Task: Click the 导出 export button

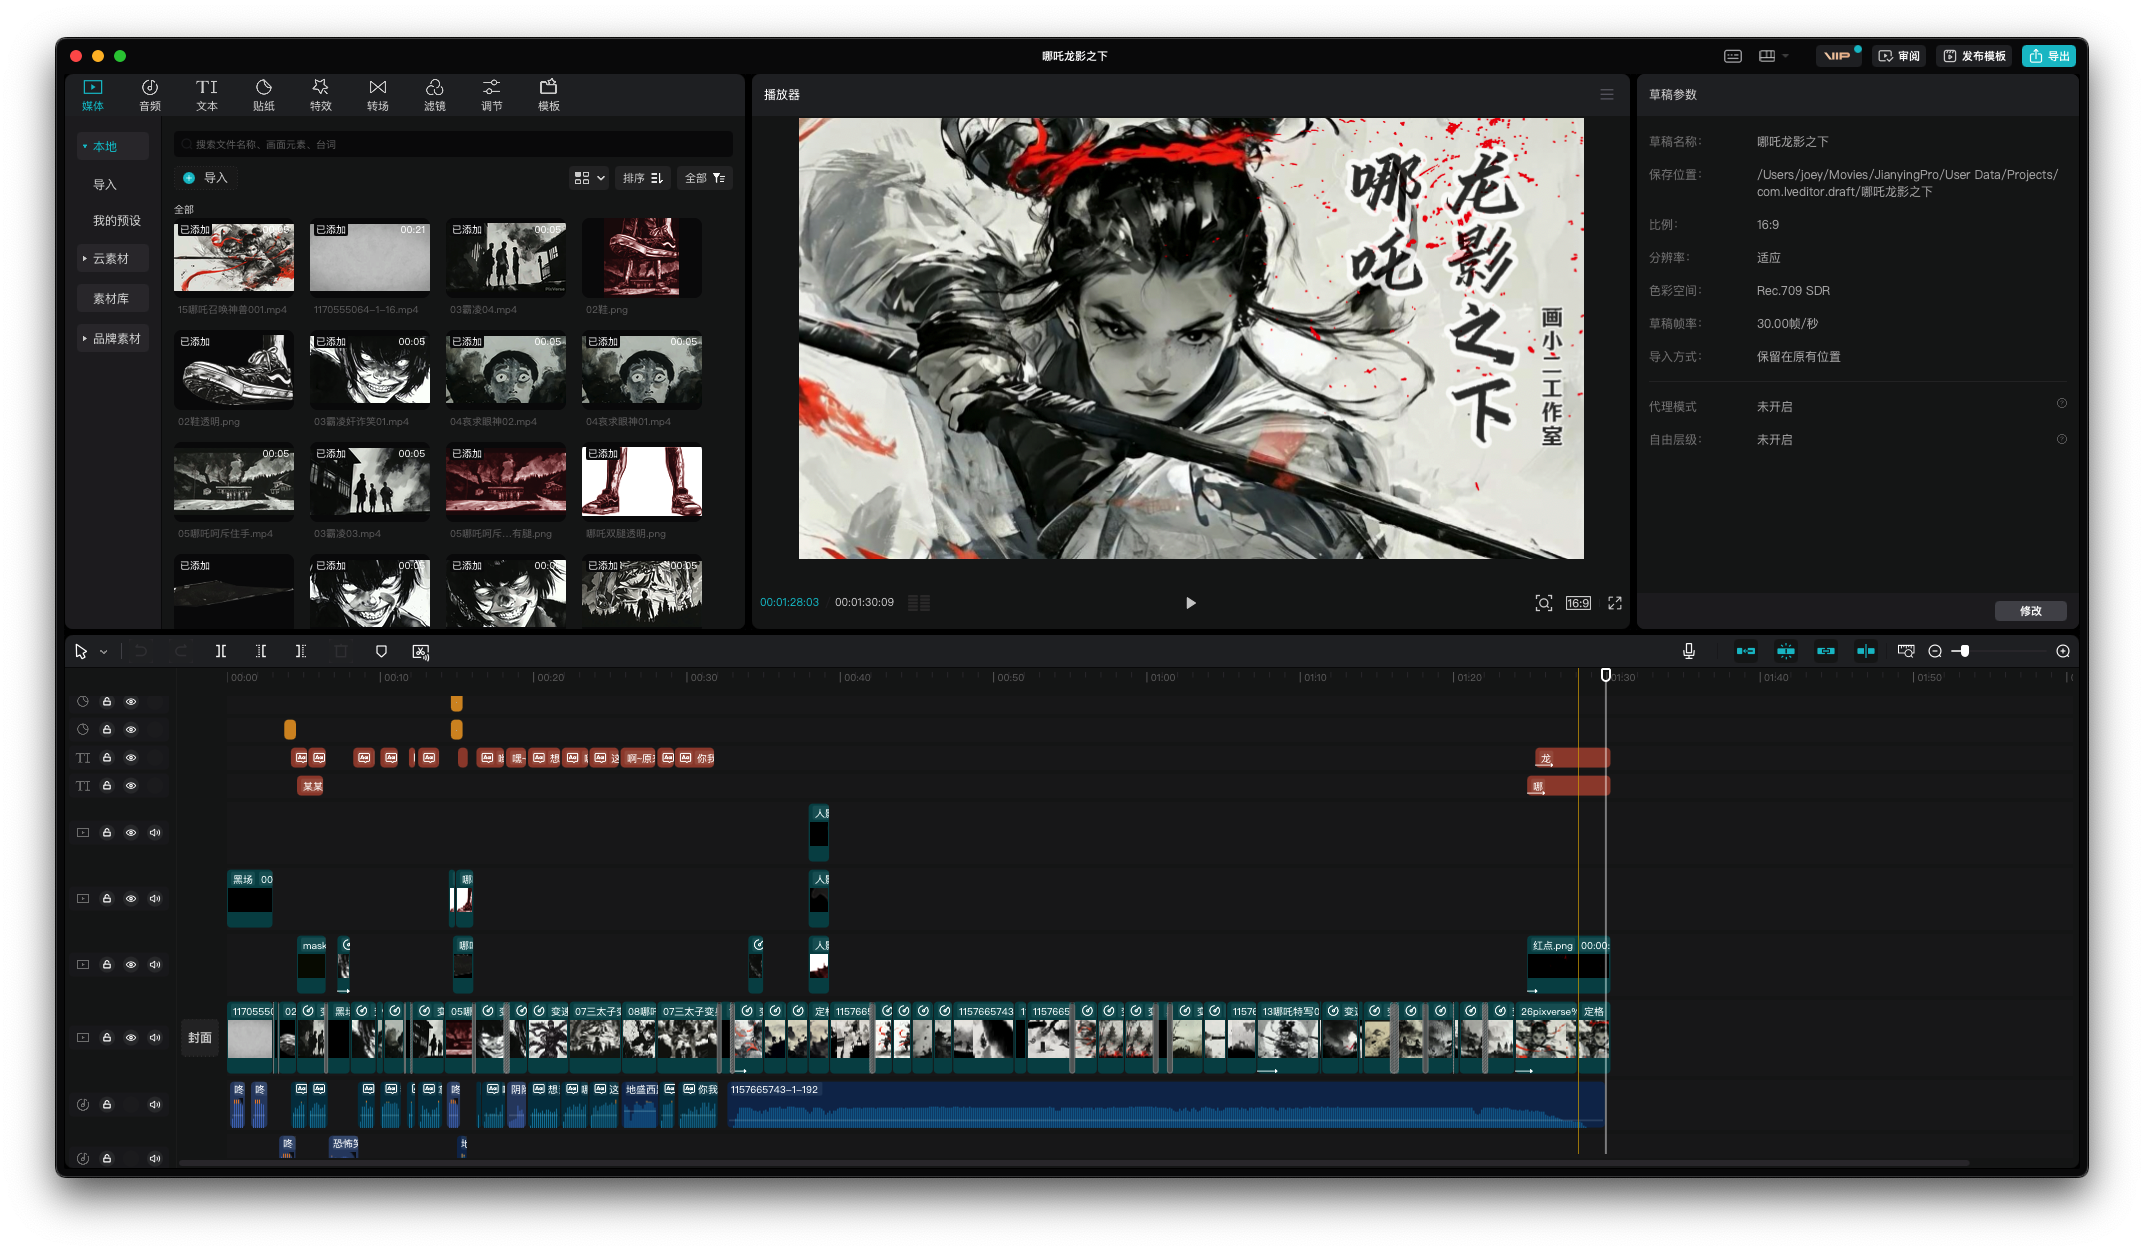Action: 2049,56
